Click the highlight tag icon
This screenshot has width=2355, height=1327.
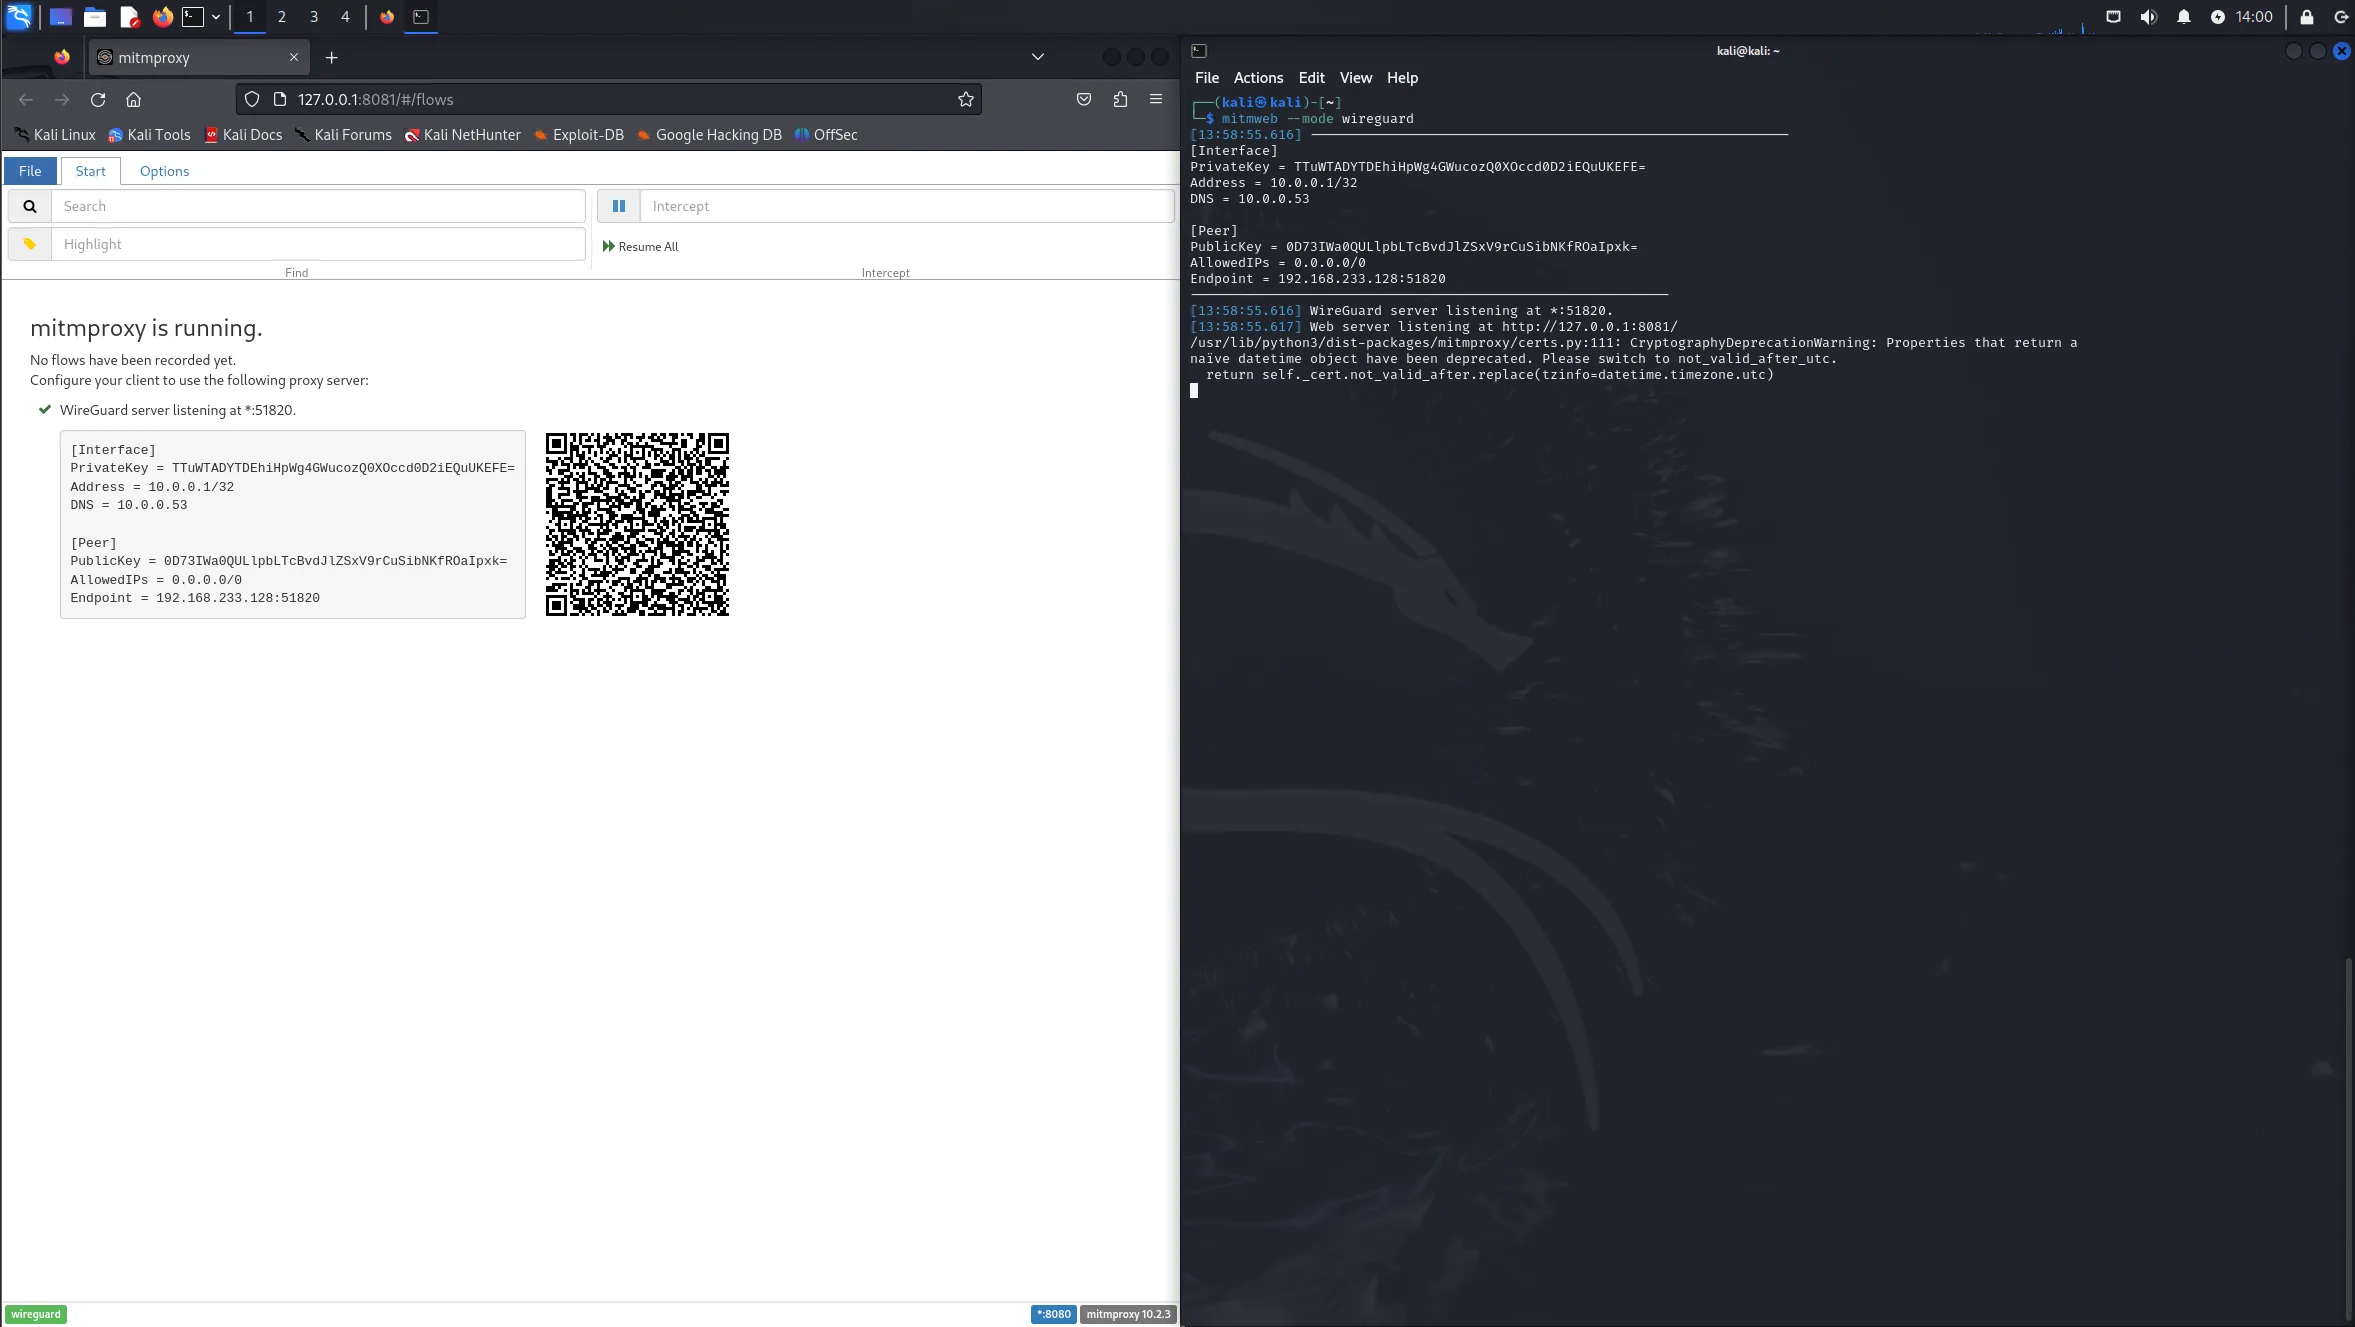[x=30, y=244]
